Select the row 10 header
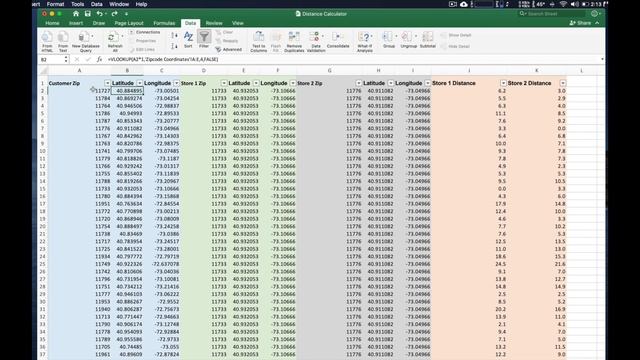 click(43, 151)
